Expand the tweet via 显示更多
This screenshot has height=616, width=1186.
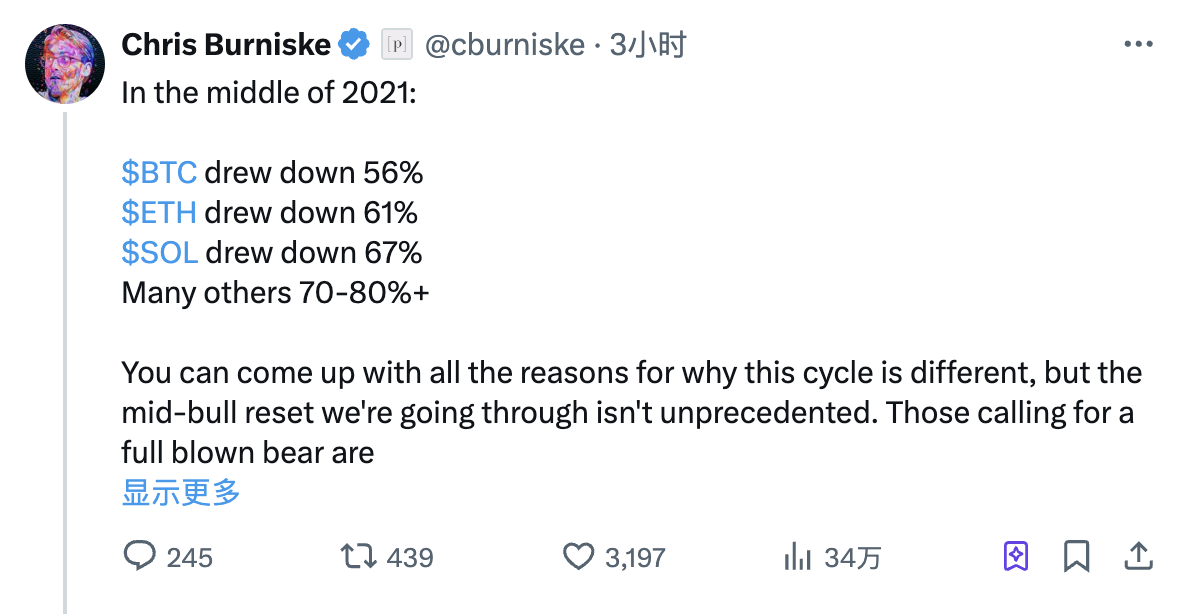coord(178,492)
